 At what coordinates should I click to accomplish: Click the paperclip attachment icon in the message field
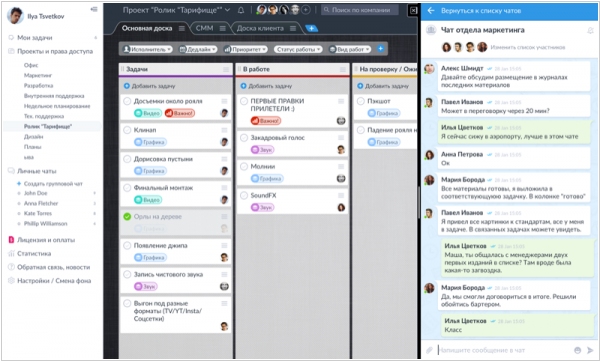430,350
